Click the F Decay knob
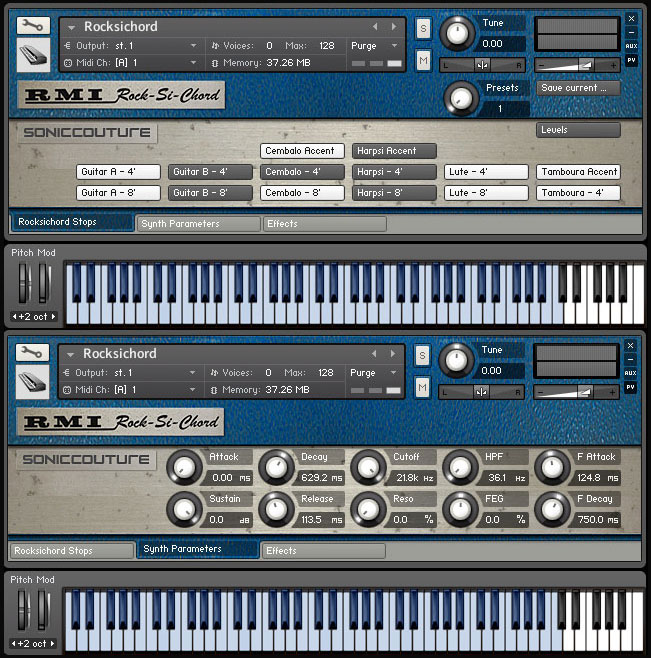The image size is (651, 658). (551, 509)
